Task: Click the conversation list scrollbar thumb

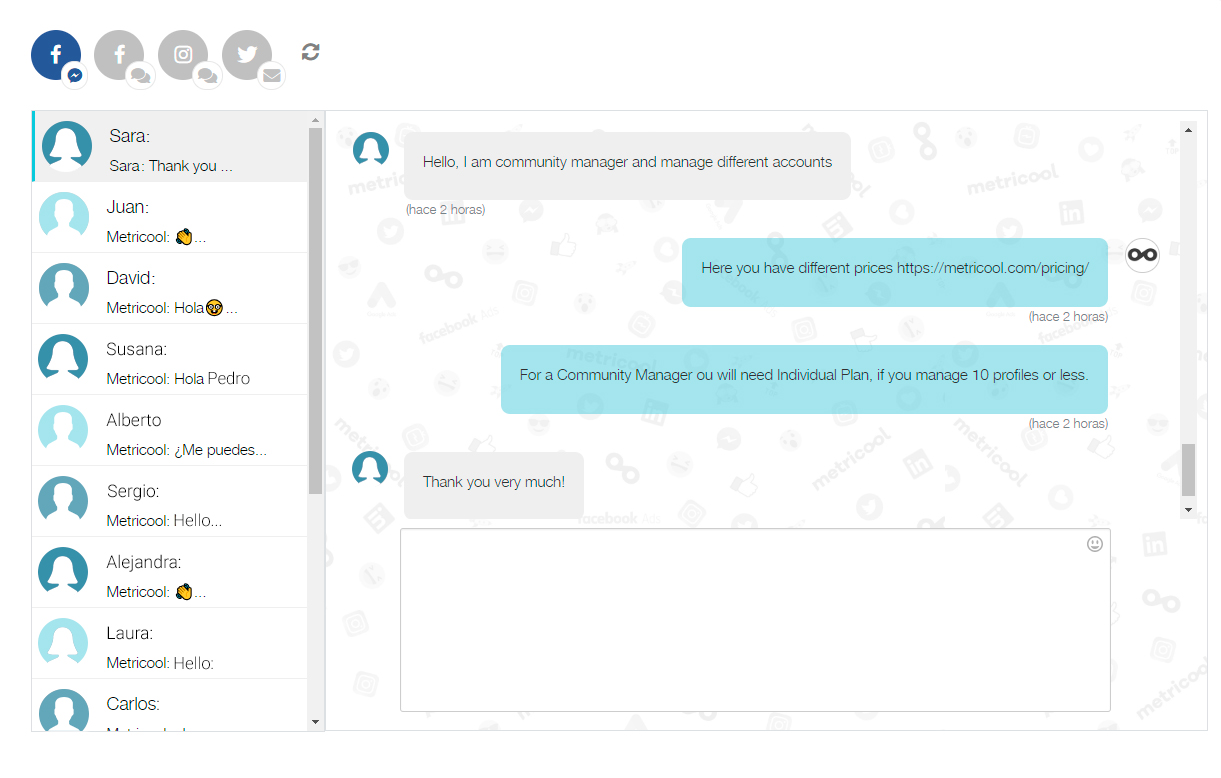Action: [x=316, y=311]
